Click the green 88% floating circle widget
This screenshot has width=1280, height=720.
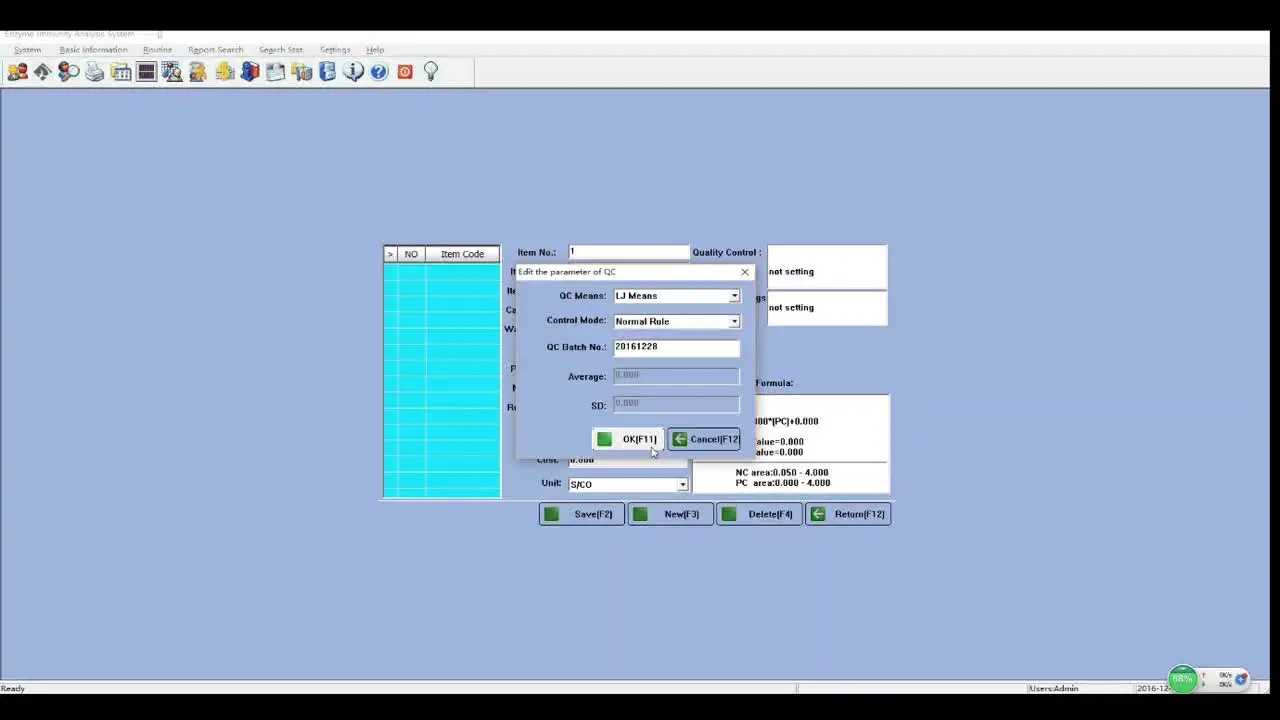click(x=1183, y=679)
